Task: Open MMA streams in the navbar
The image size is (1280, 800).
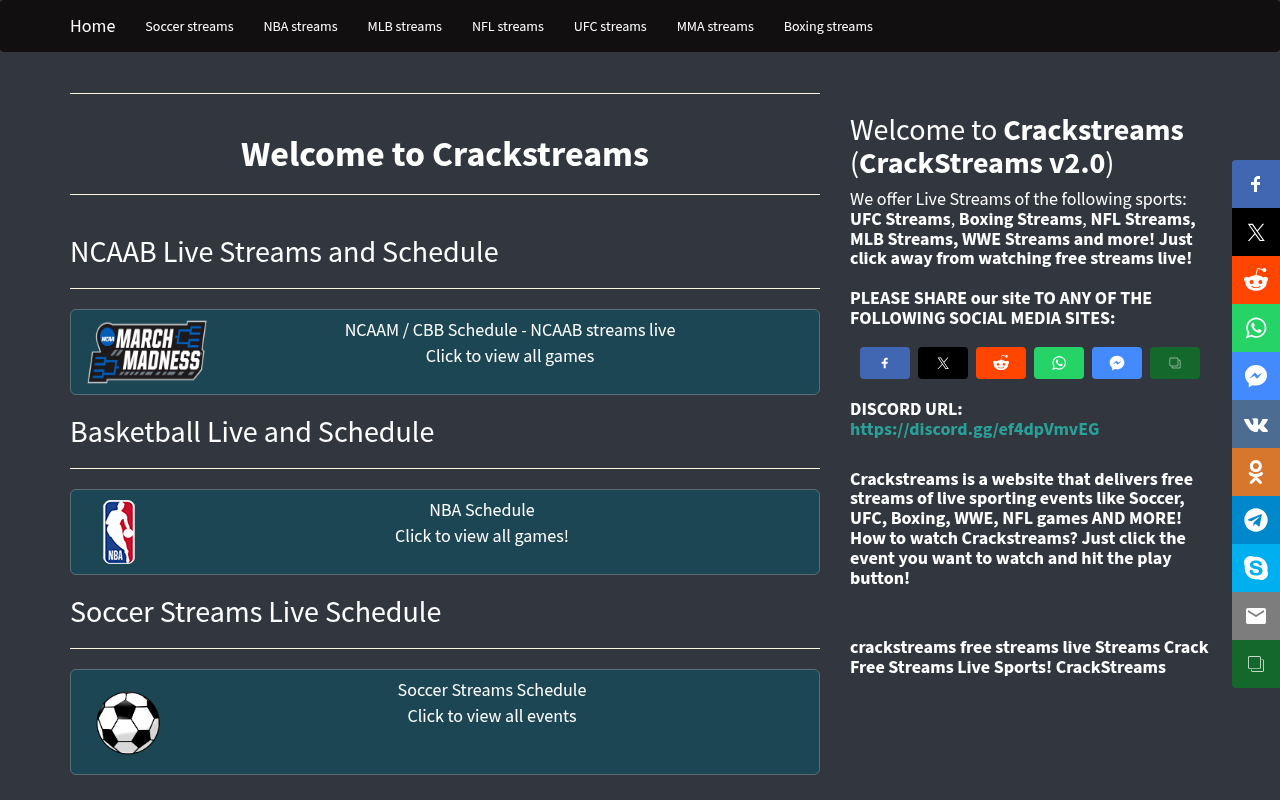Action: coord(715,26)
